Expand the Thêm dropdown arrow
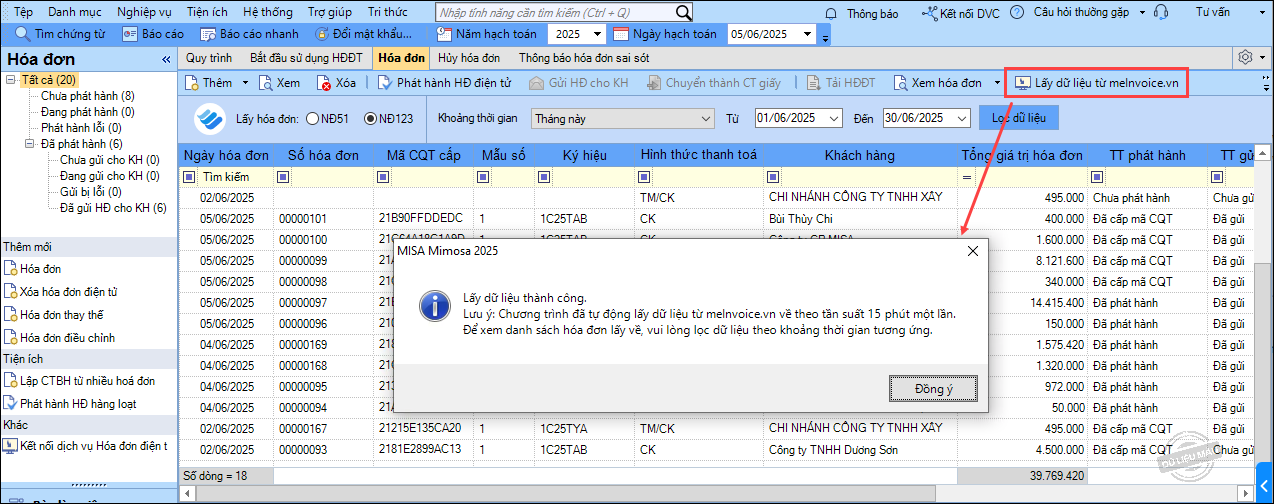1274x504 pixels. 245,82
